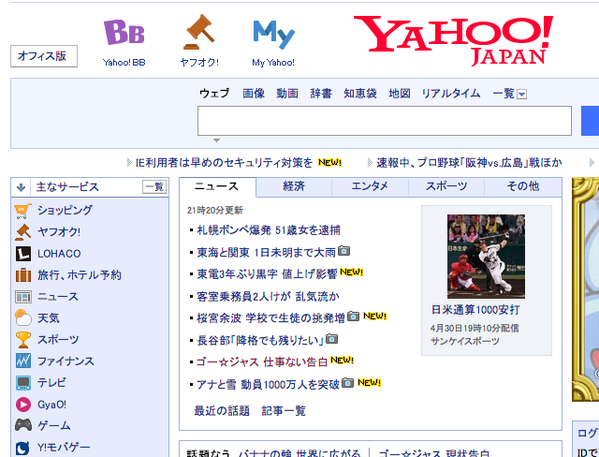Click the オフィス版 button

tap(44, 56)
